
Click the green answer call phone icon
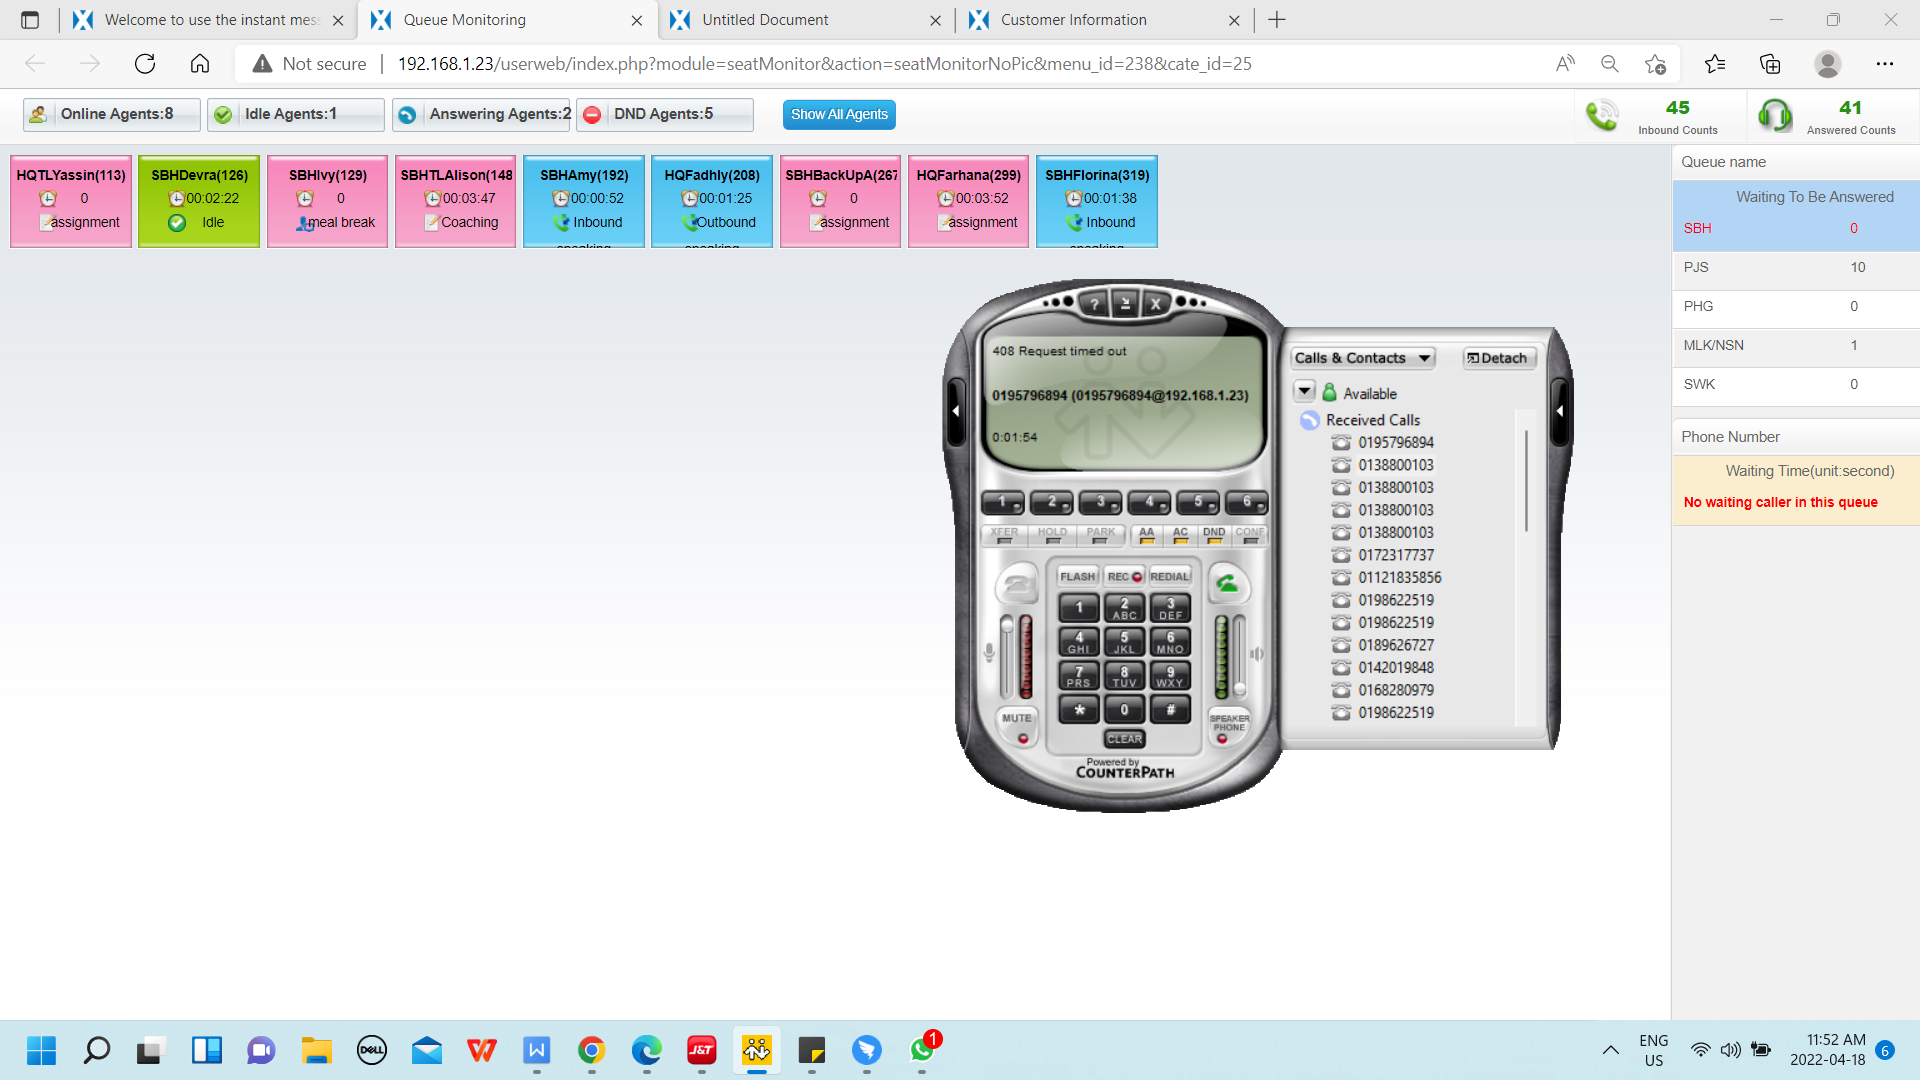point(1227,584)
